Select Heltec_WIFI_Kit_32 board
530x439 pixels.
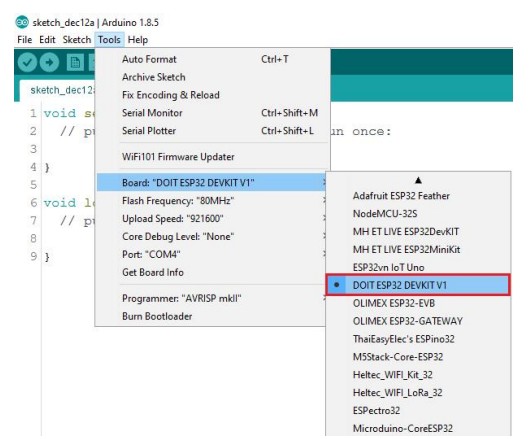click(x=418, y=375)
